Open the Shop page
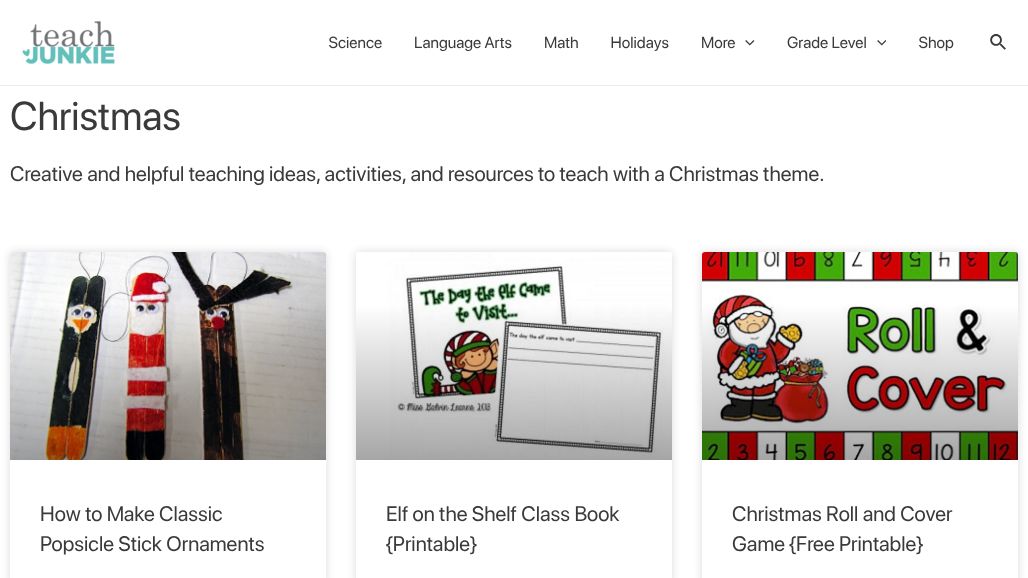This screenshot has height=578, width=1028. click(x=936, y=43)
